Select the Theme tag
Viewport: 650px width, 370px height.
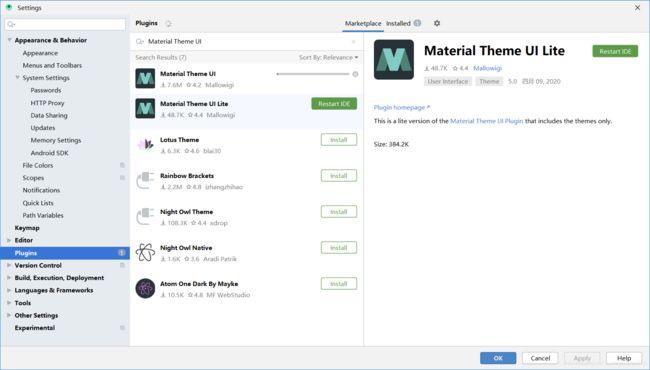[489, 82]
